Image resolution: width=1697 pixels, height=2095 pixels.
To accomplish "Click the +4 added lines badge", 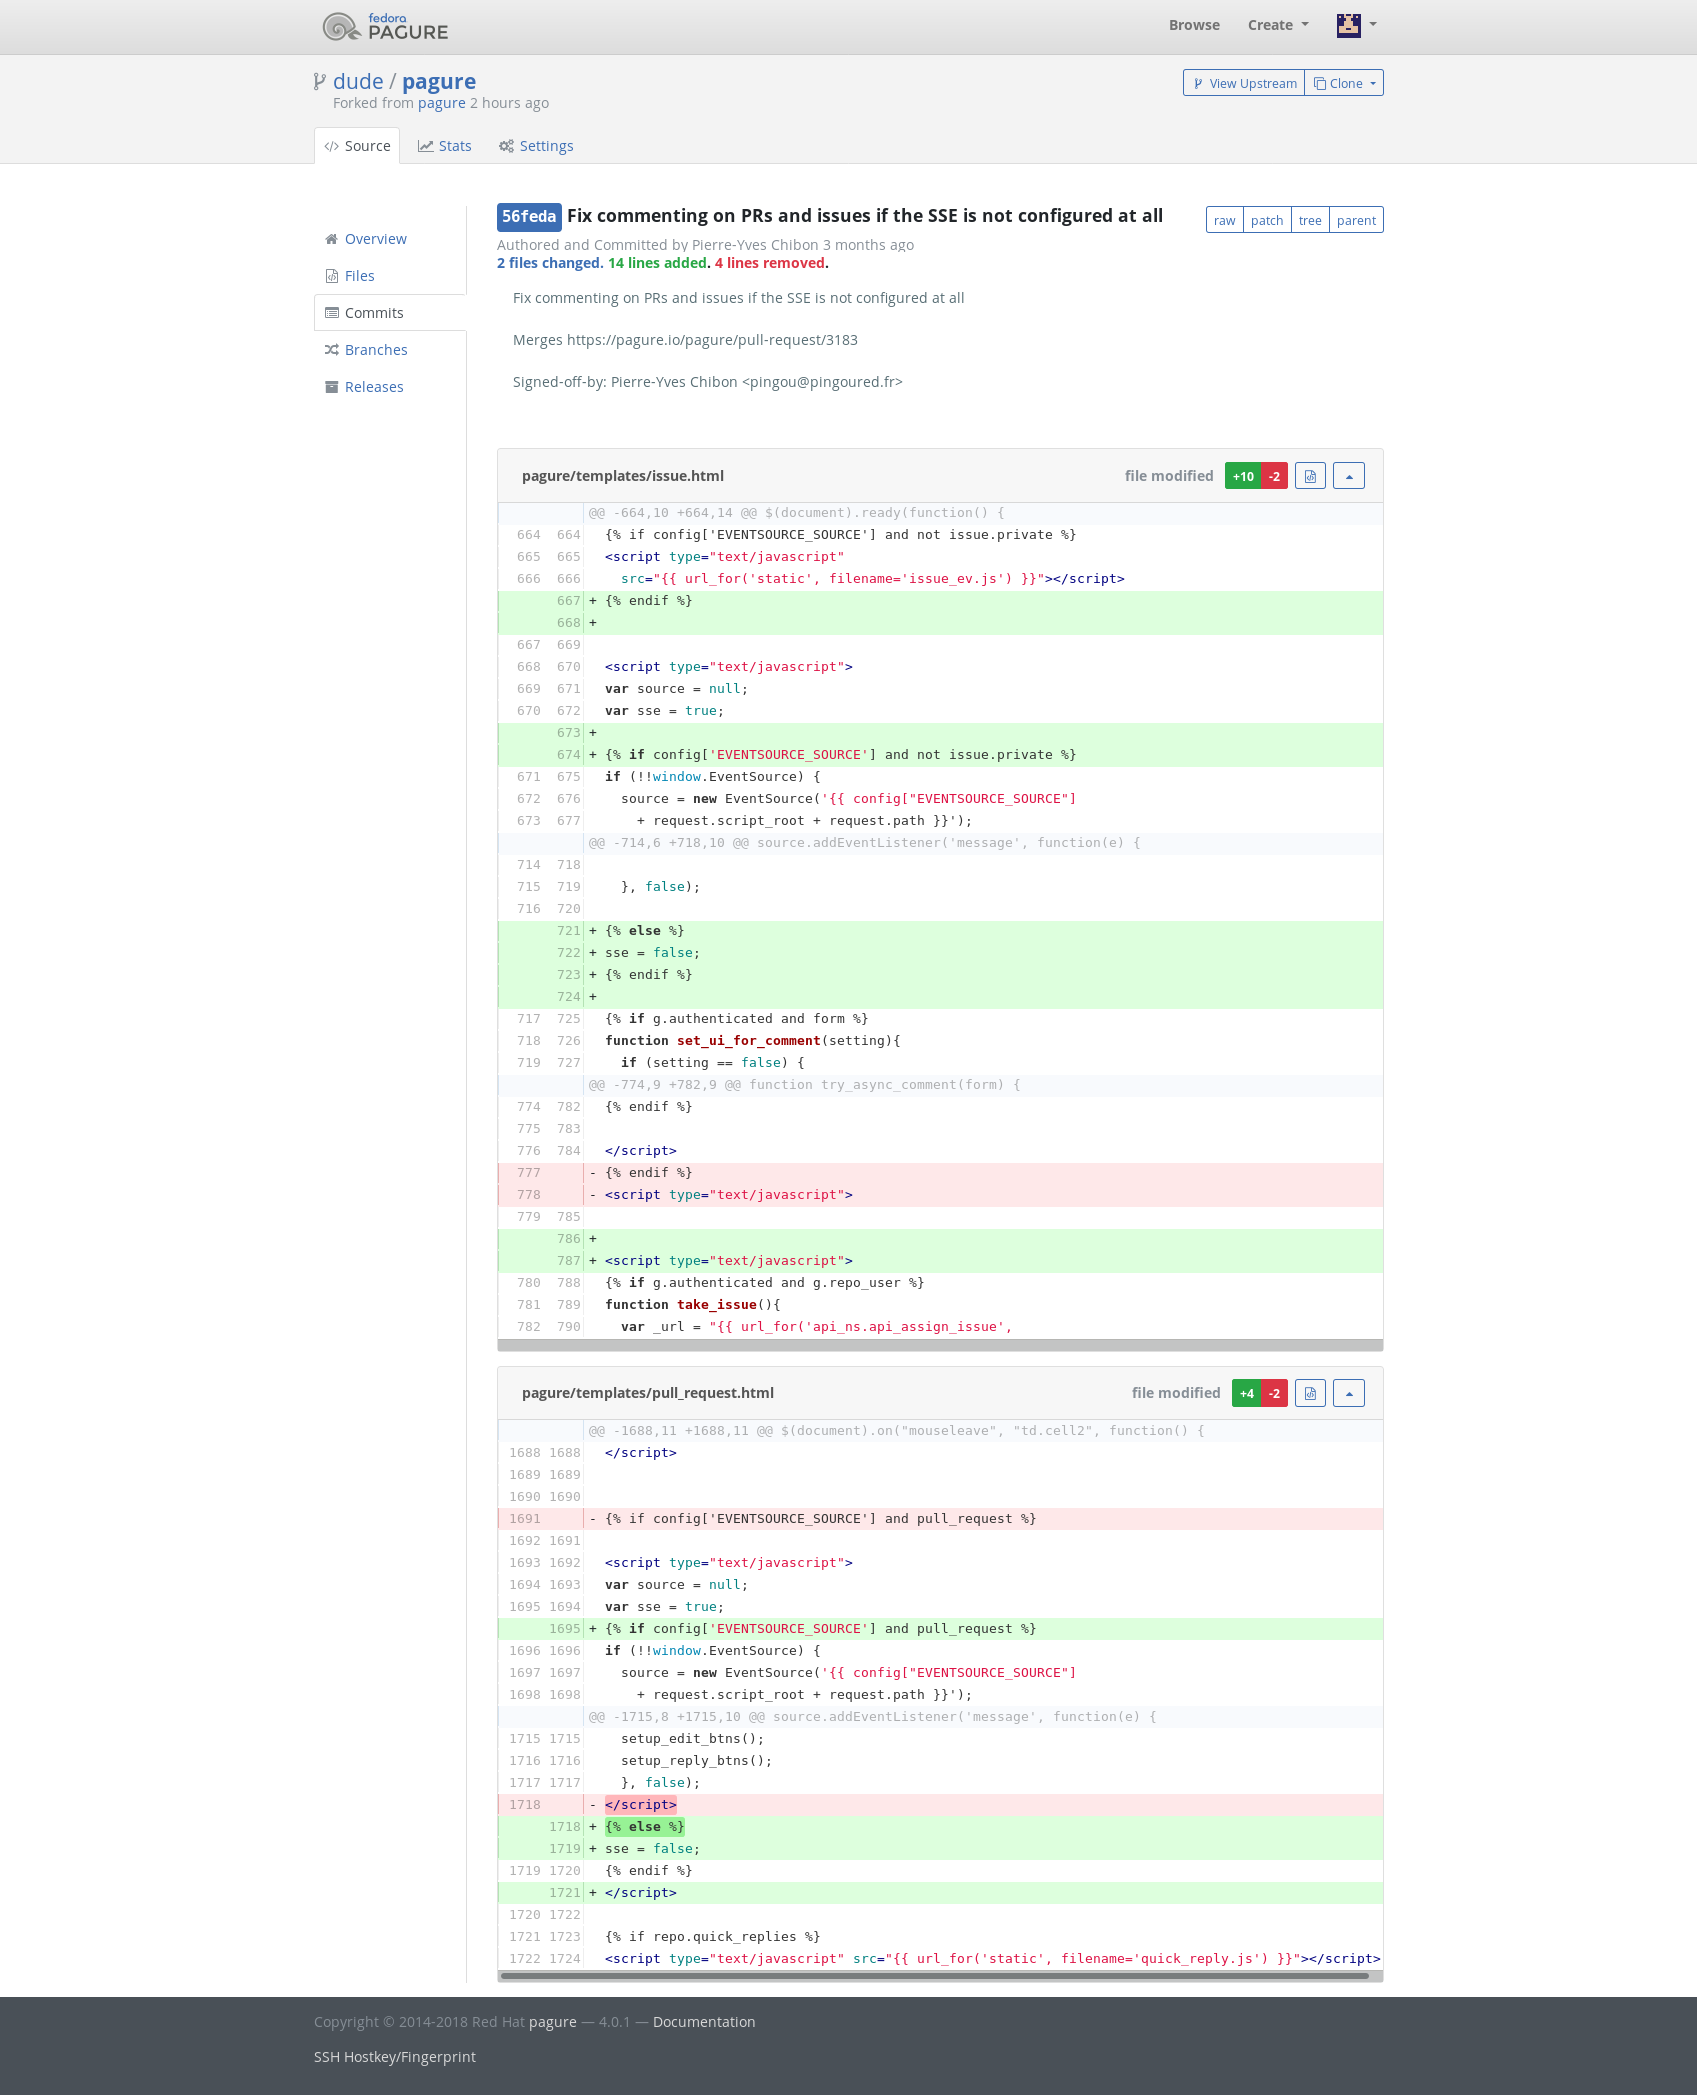I will click(1247, 1393).
